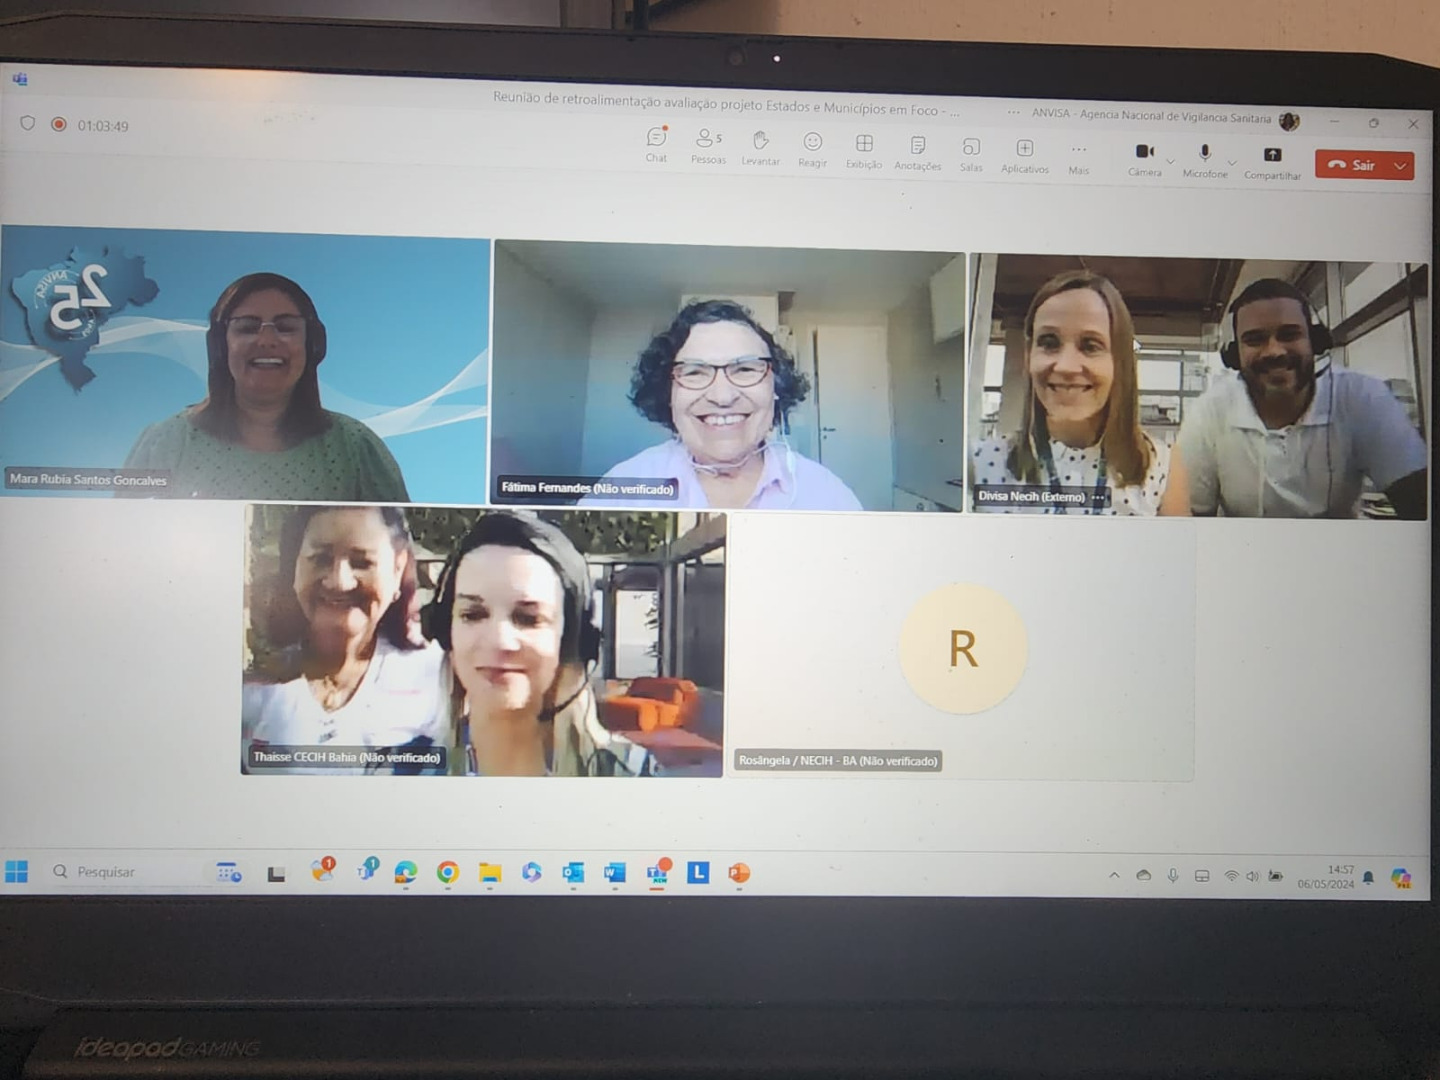Open Word from the taskbar

(614, 873)
